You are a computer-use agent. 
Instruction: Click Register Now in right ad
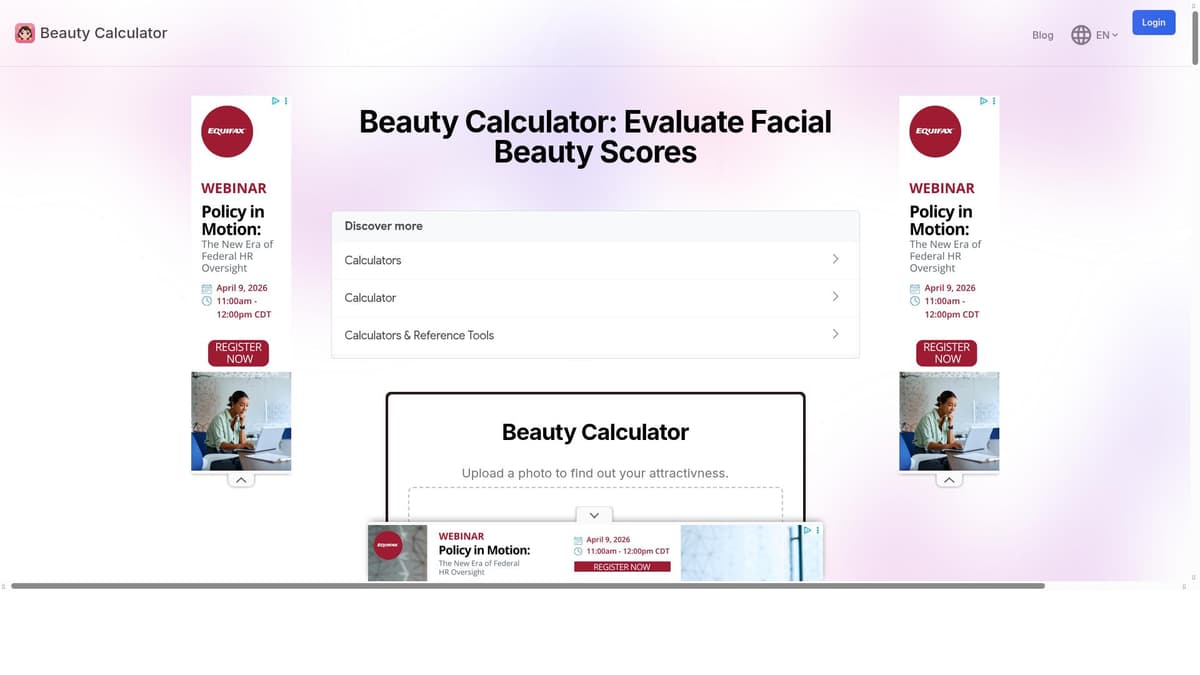947,353
